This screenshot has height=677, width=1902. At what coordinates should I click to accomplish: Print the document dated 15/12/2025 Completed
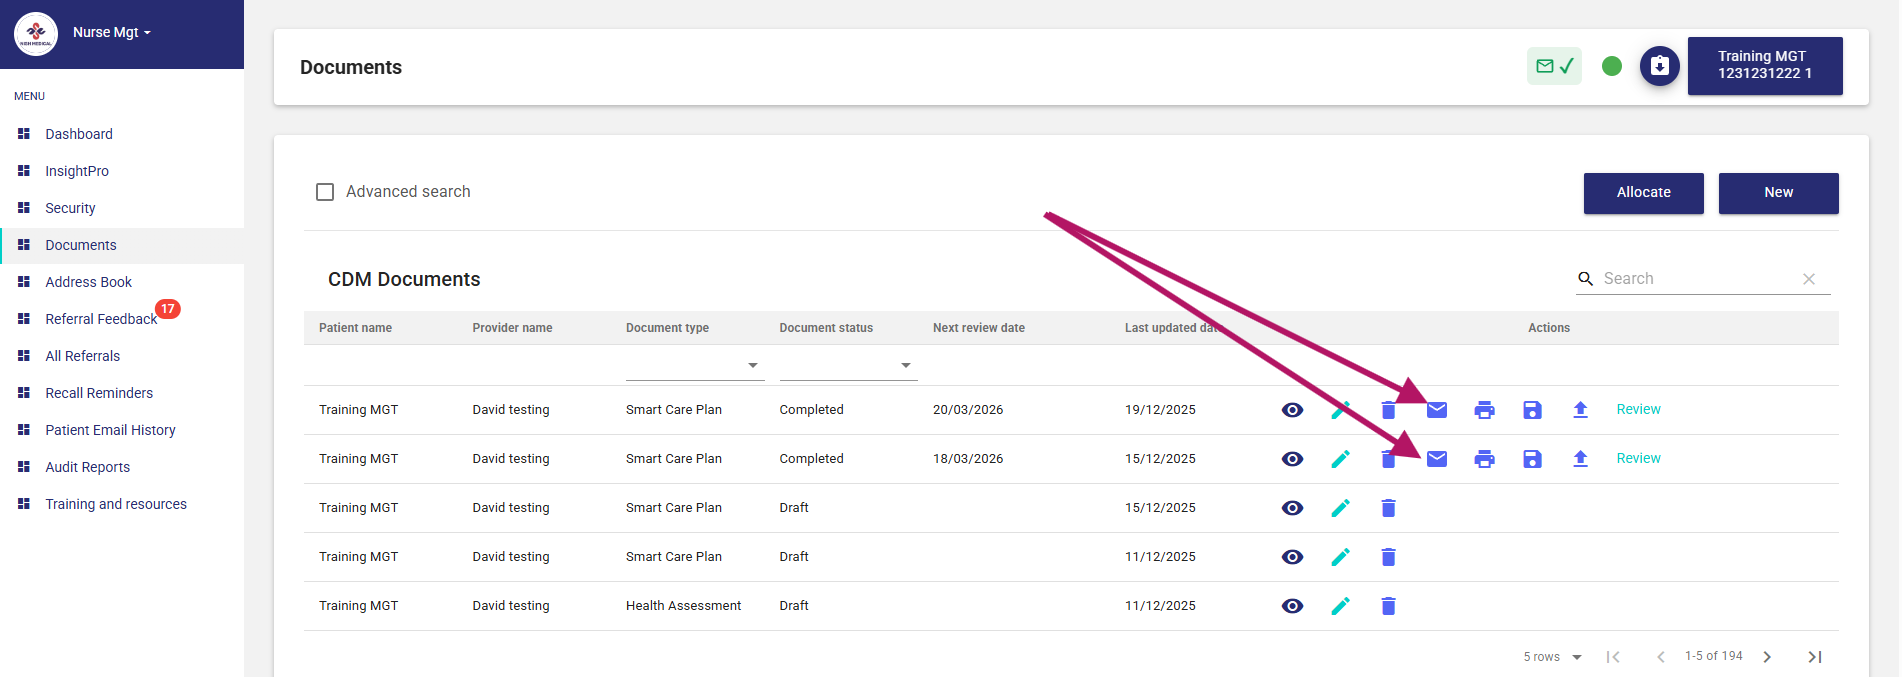1484,459
